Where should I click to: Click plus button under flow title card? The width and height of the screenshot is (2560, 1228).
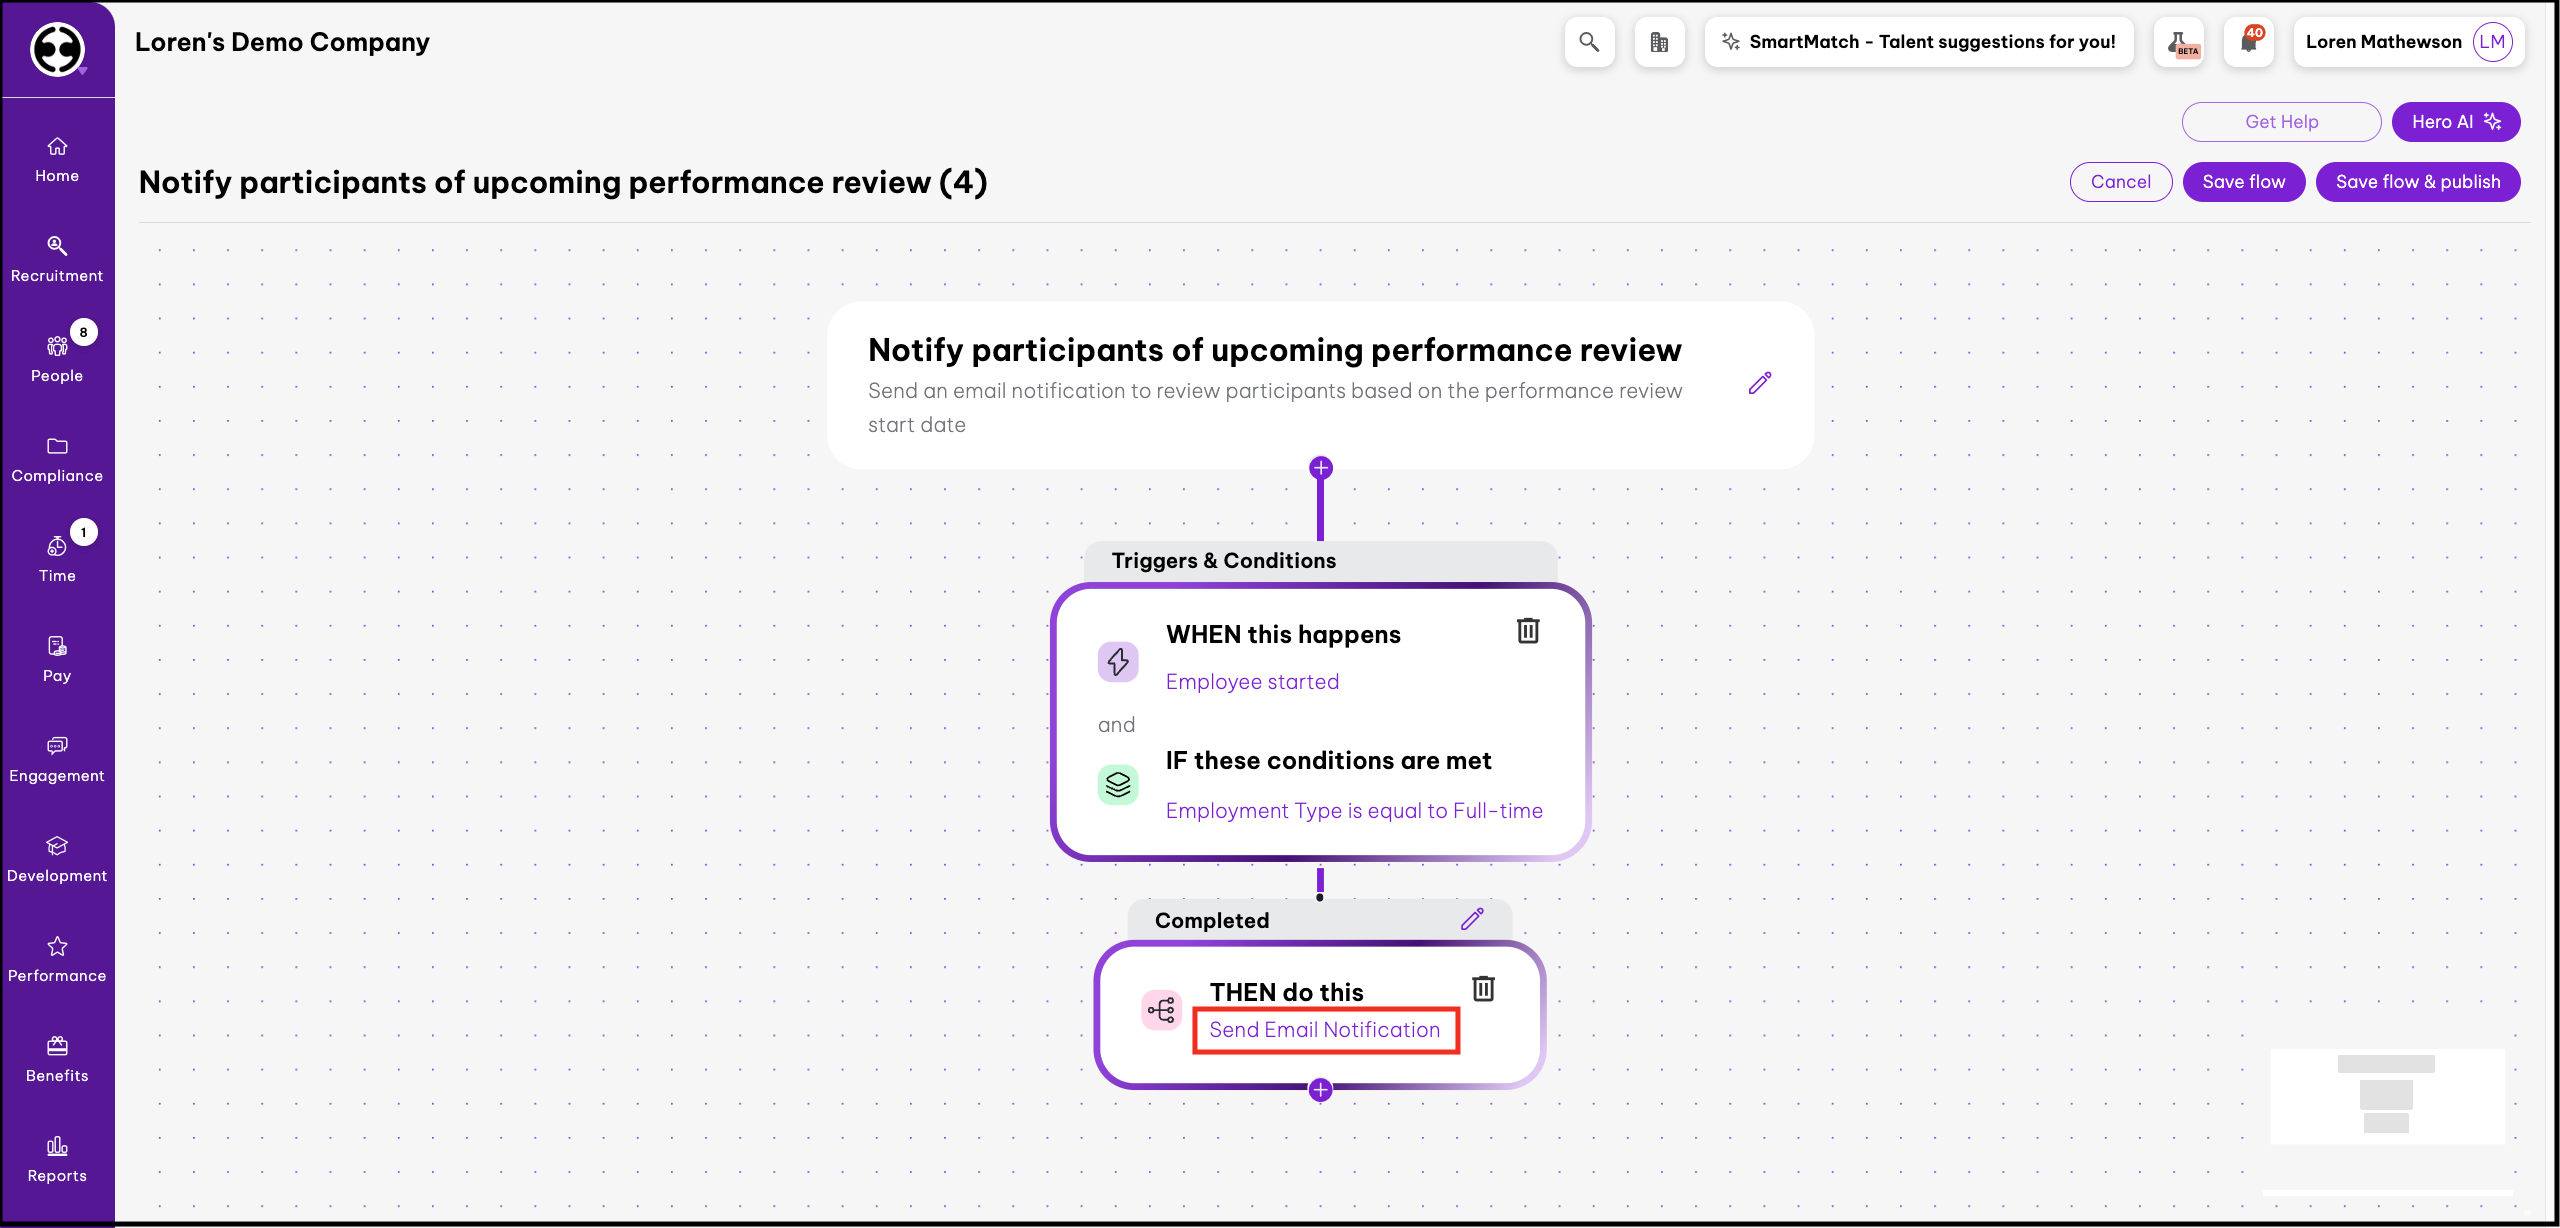click(x=1321, y=468)
